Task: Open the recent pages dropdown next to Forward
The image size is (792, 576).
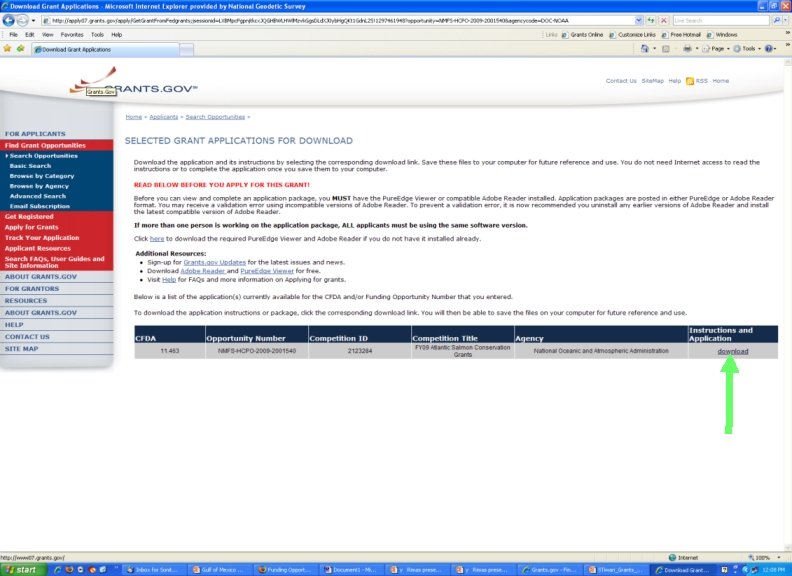Action: [x=33, y=21]
